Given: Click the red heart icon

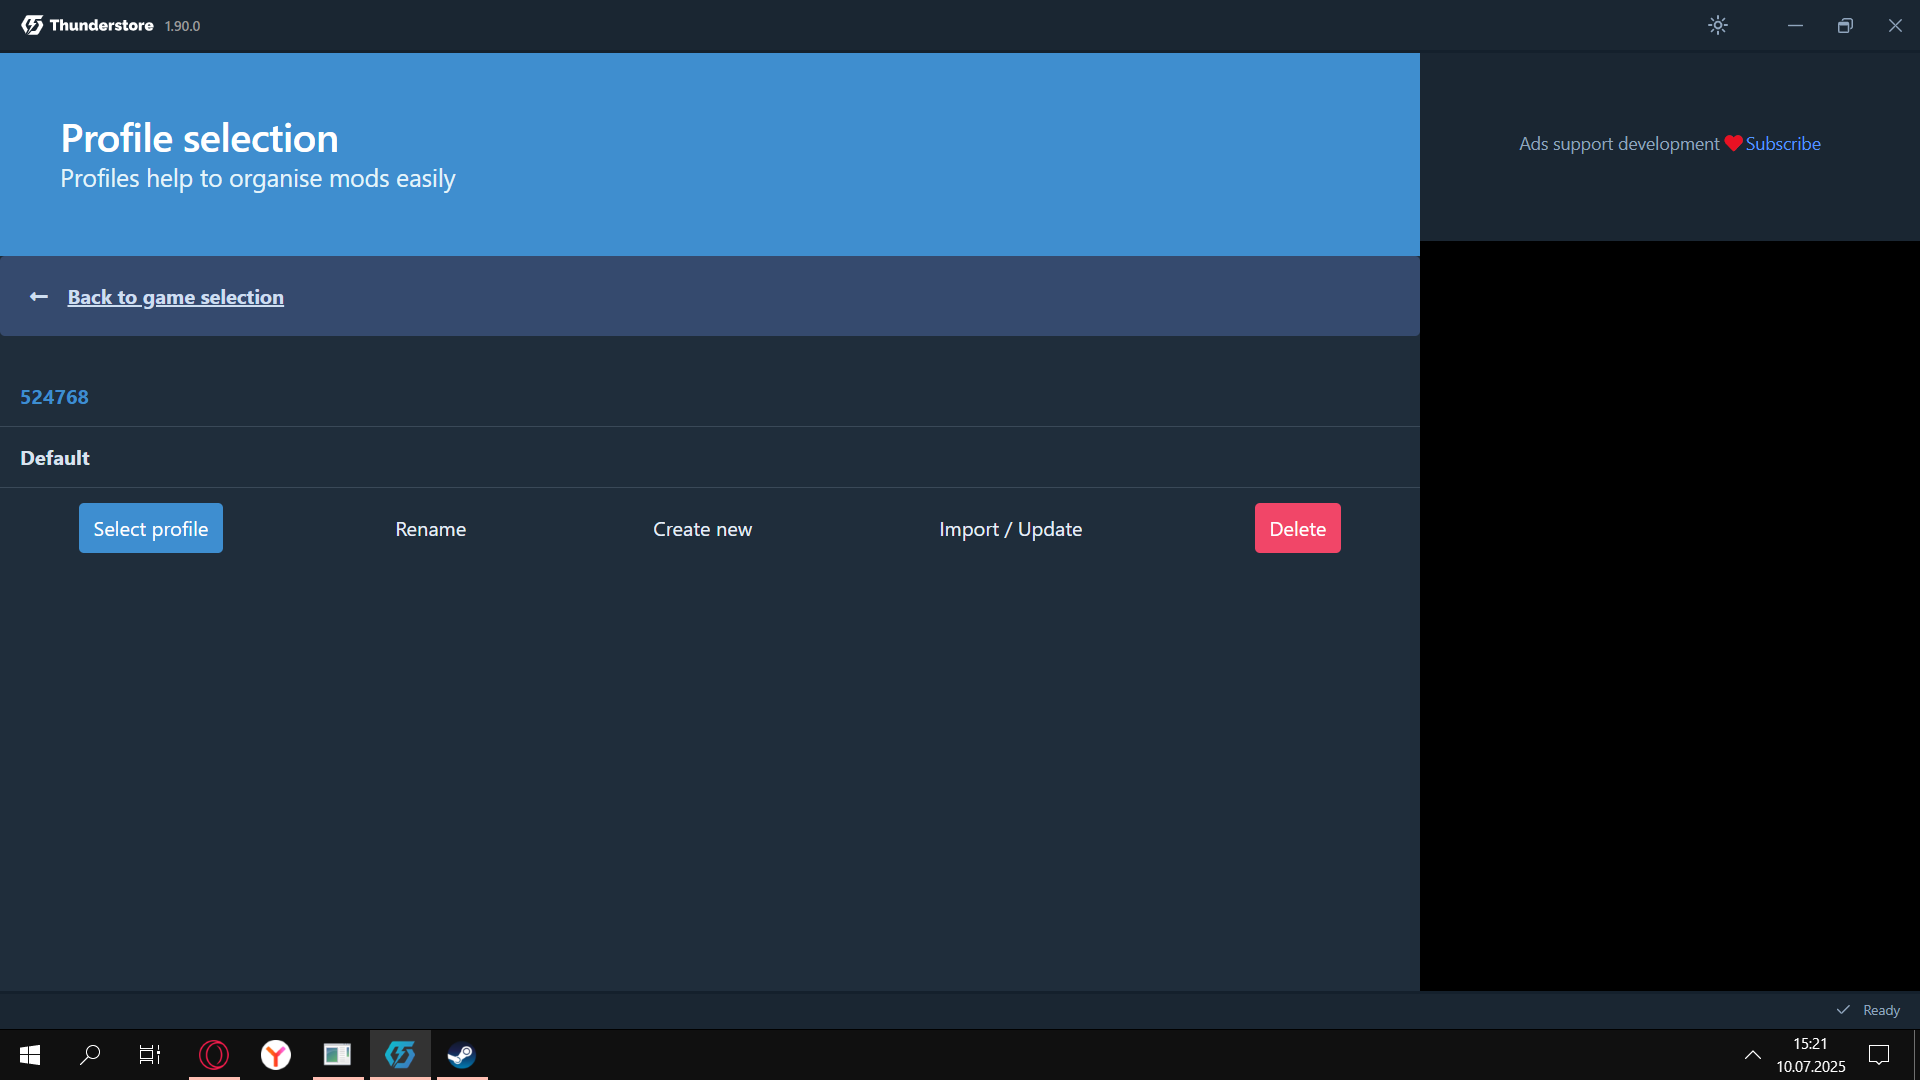Looking at the screenshot, I should 1733,143.
